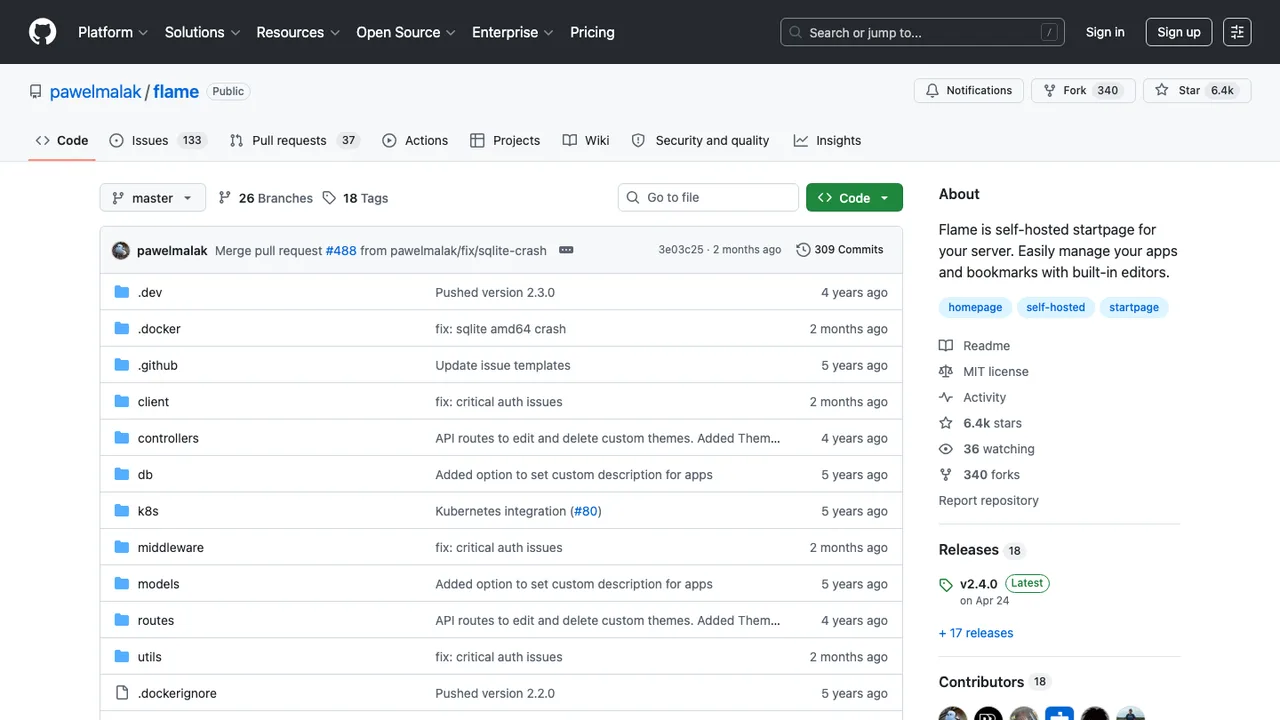Switch to the Issues tab

pos(158,141)
